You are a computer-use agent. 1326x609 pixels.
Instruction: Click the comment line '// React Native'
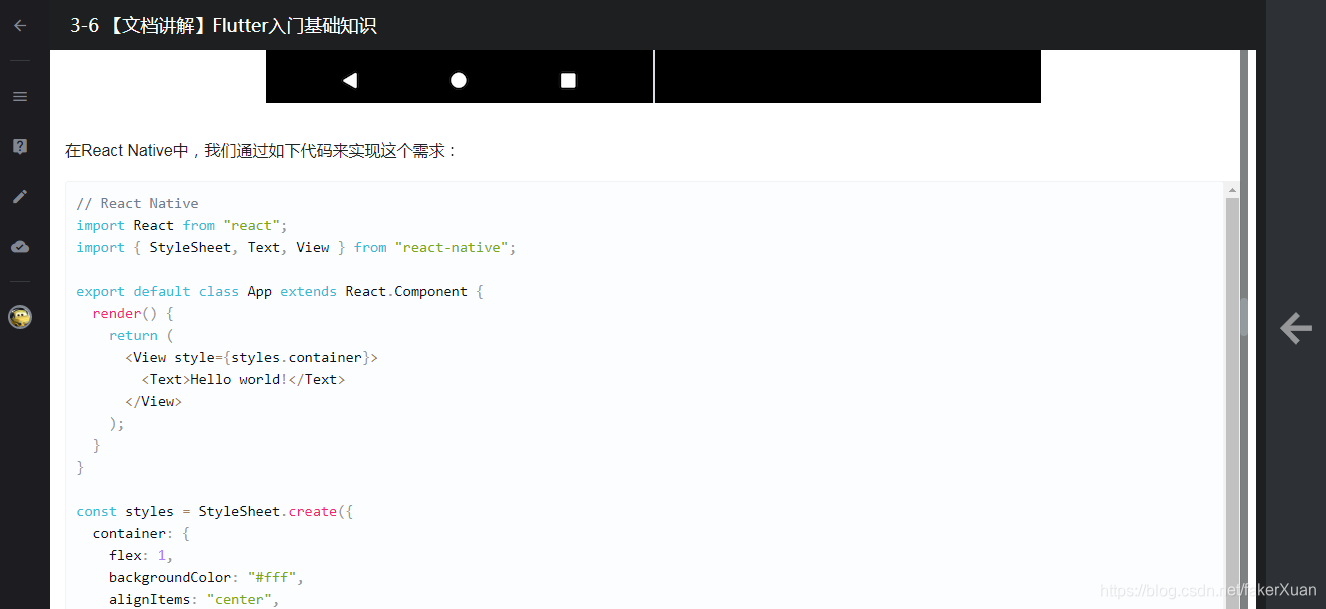(x=137, y=203)
